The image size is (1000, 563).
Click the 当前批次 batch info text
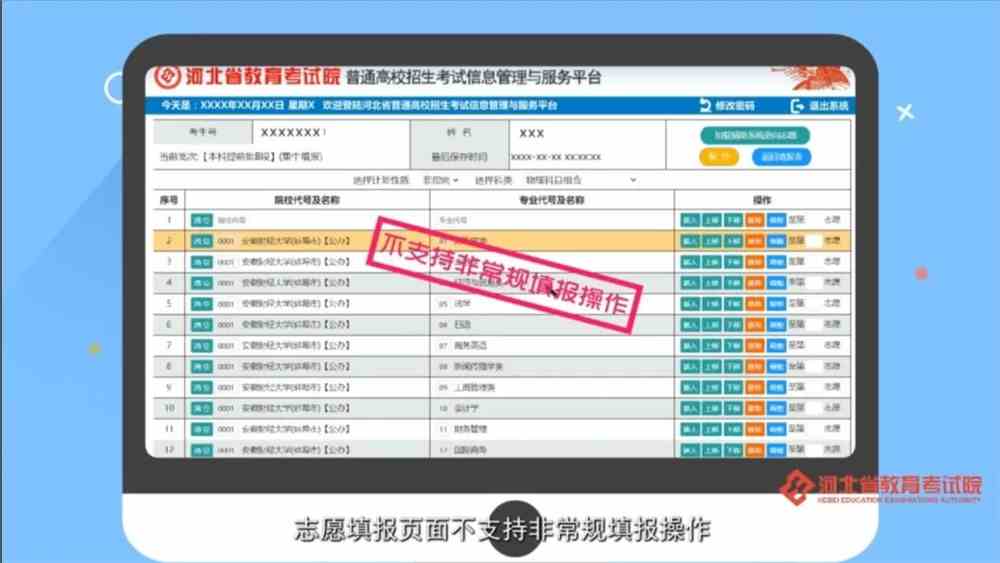241,157
